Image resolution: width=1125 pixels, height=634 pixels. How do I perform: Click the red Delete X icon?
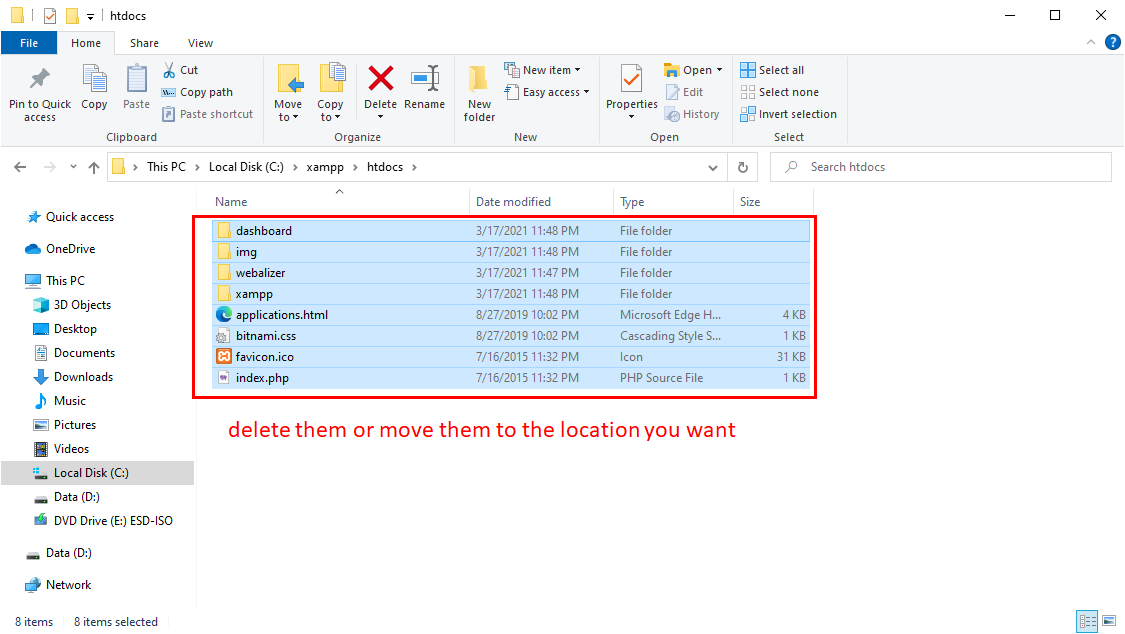click(x=380, y=78)
